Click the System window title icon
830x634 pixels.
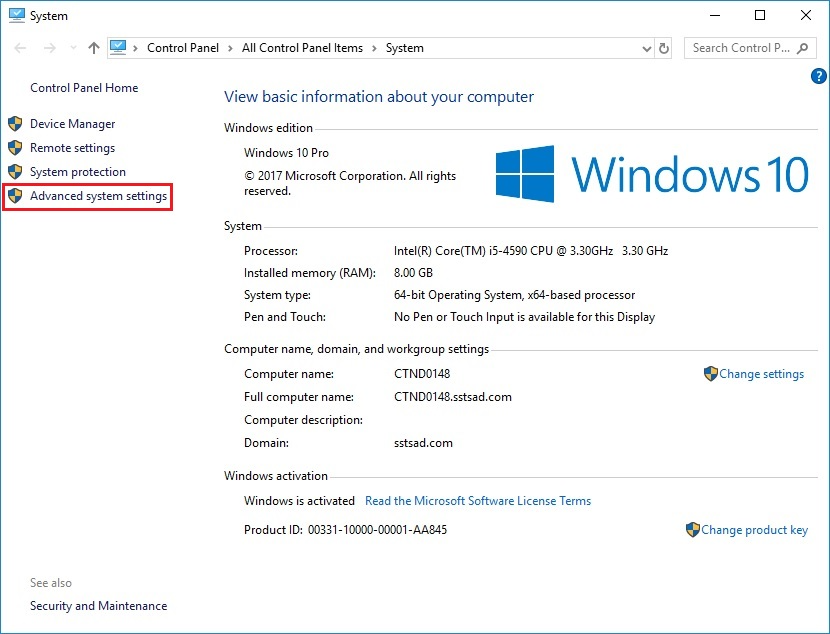click(x=16, y=15)
